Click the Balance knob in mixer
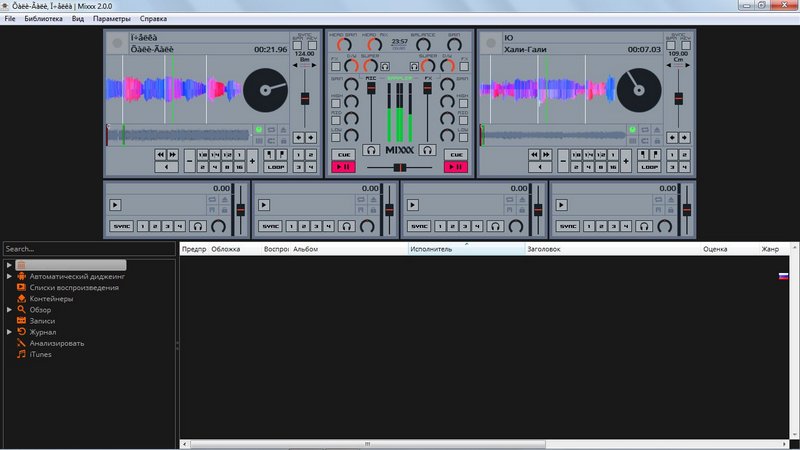 pos(423,45)
